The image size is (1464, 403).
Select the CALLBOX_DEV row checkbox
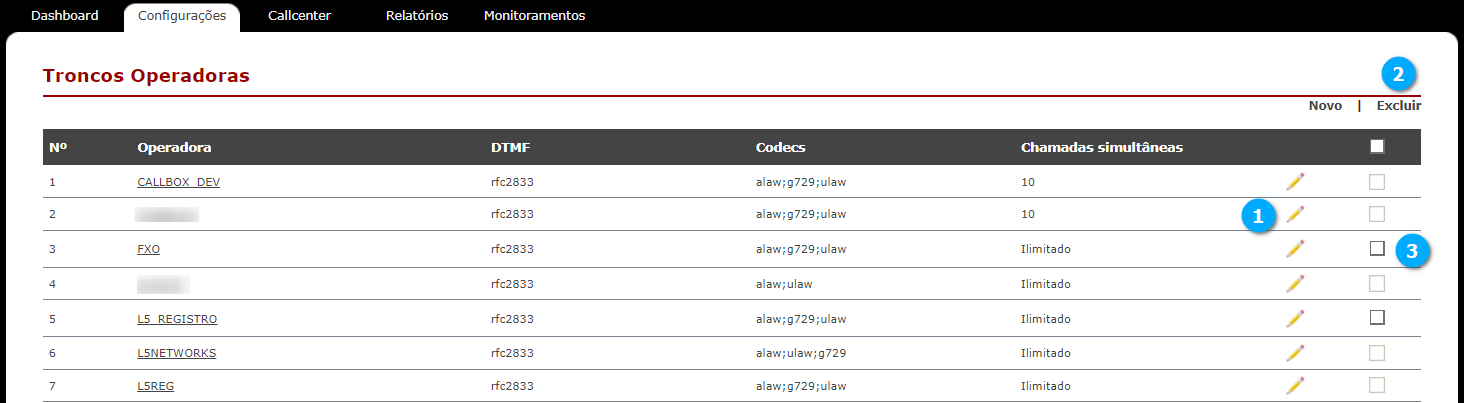tap(1377, 181)
